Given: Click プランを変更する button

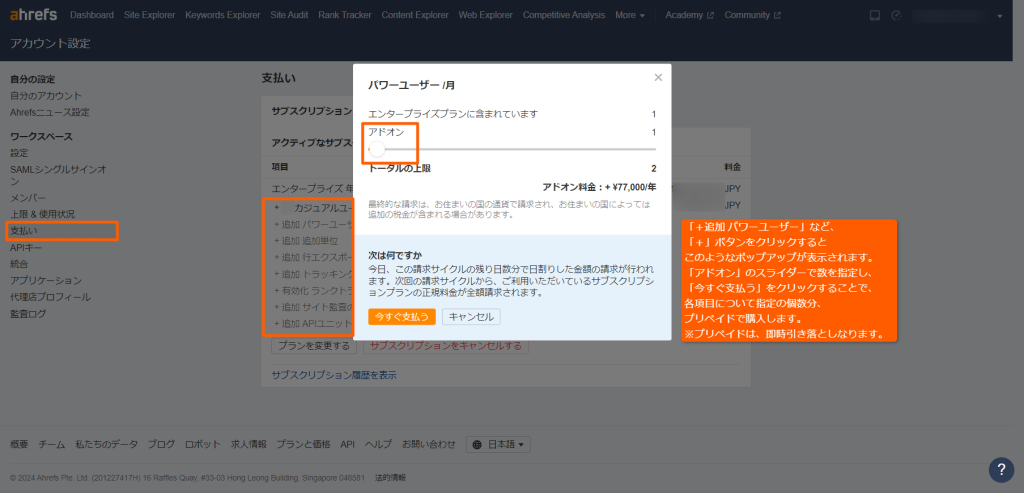Looking at the screenshot, I should pyautogui.click(x=314, y=346).
